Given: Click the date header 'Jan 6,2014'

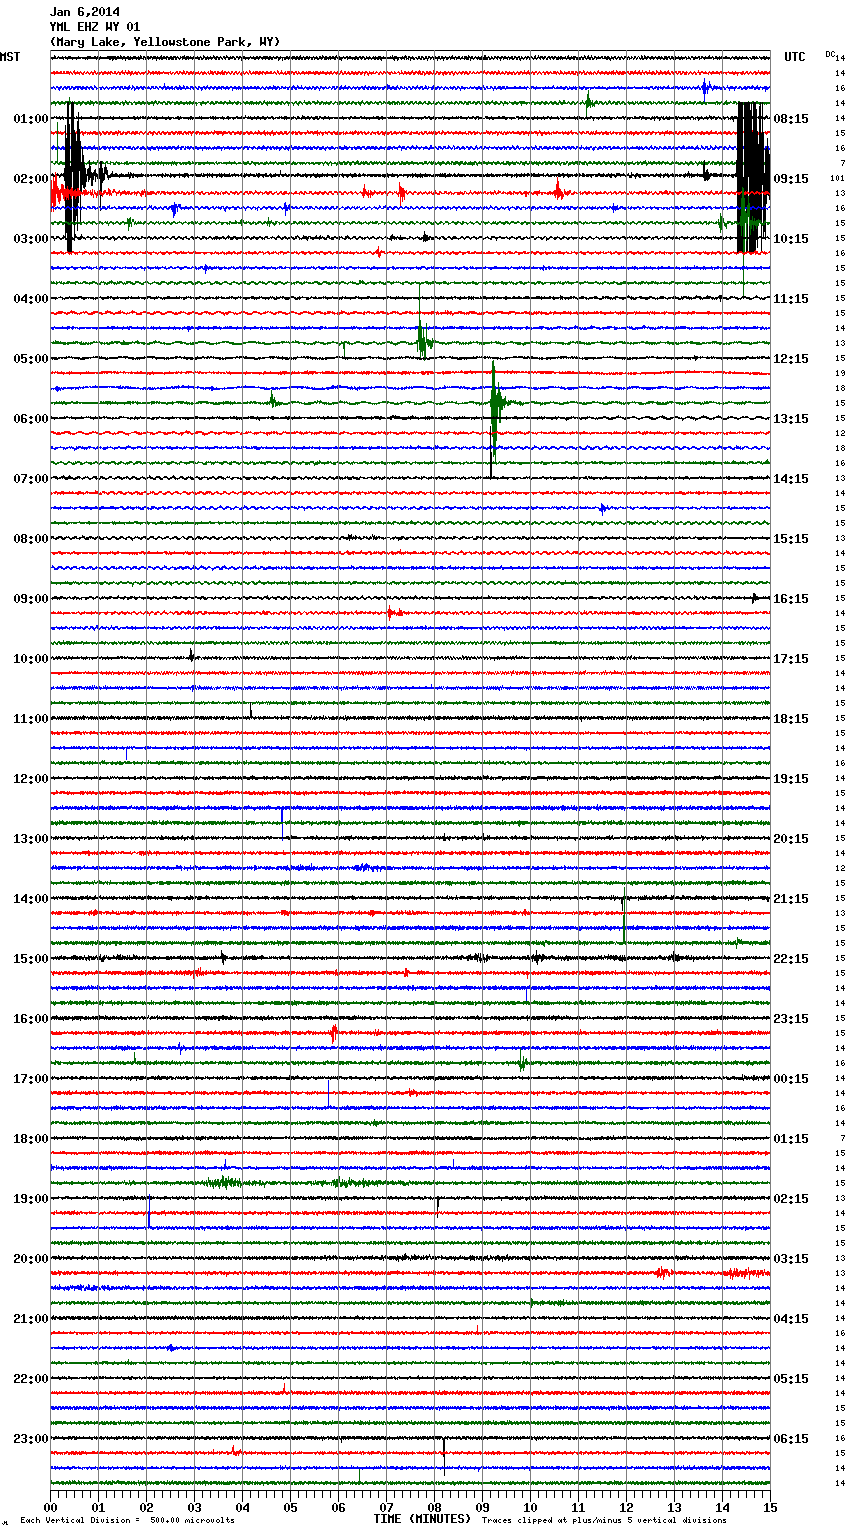Looking at the screenshot, I should point(84,12).
